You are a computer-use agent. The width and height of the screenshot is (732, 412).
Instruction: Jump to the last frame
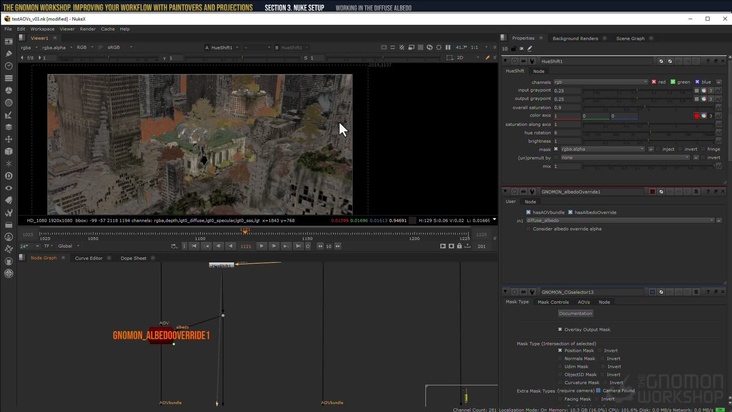(298, 246)
